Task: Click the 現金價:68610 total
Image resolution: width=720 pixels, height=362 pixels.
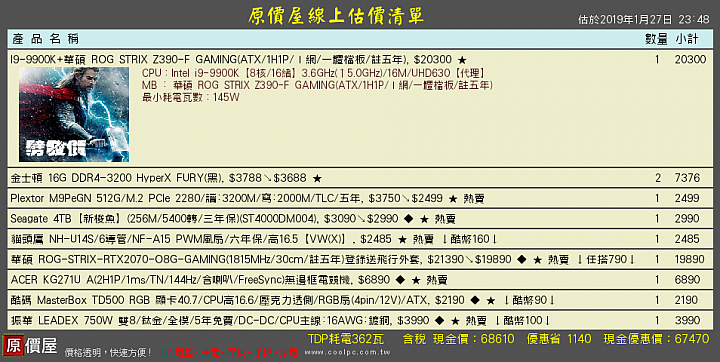Action: (474, 339)
